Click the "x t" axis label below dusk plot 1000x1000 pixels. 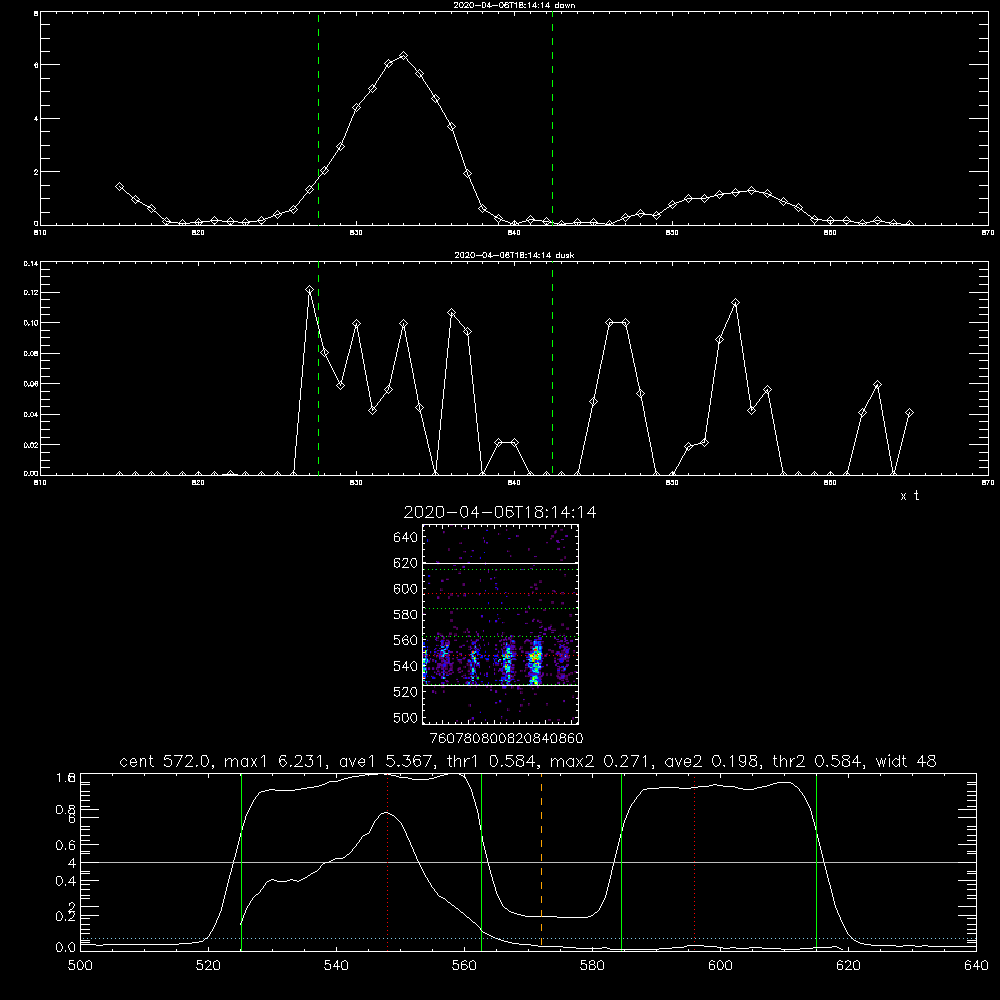pos(910,496)
